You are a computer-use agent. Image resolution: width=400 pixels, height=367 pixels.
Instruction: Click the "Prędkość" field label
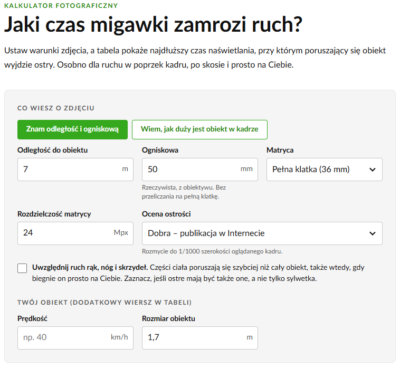point(32,318)
